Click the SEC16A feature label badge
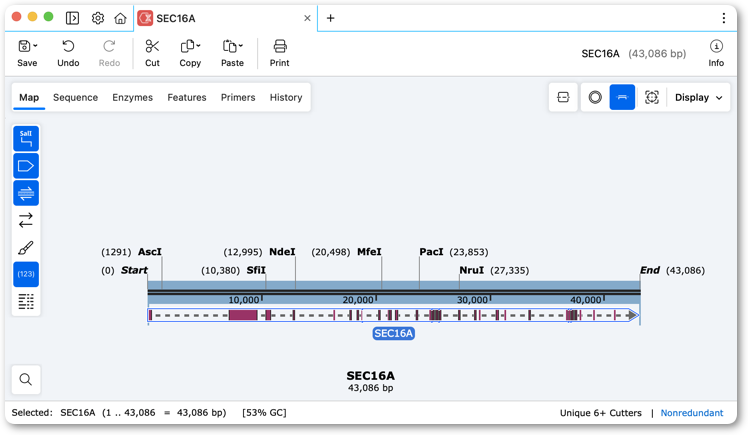 394,333
